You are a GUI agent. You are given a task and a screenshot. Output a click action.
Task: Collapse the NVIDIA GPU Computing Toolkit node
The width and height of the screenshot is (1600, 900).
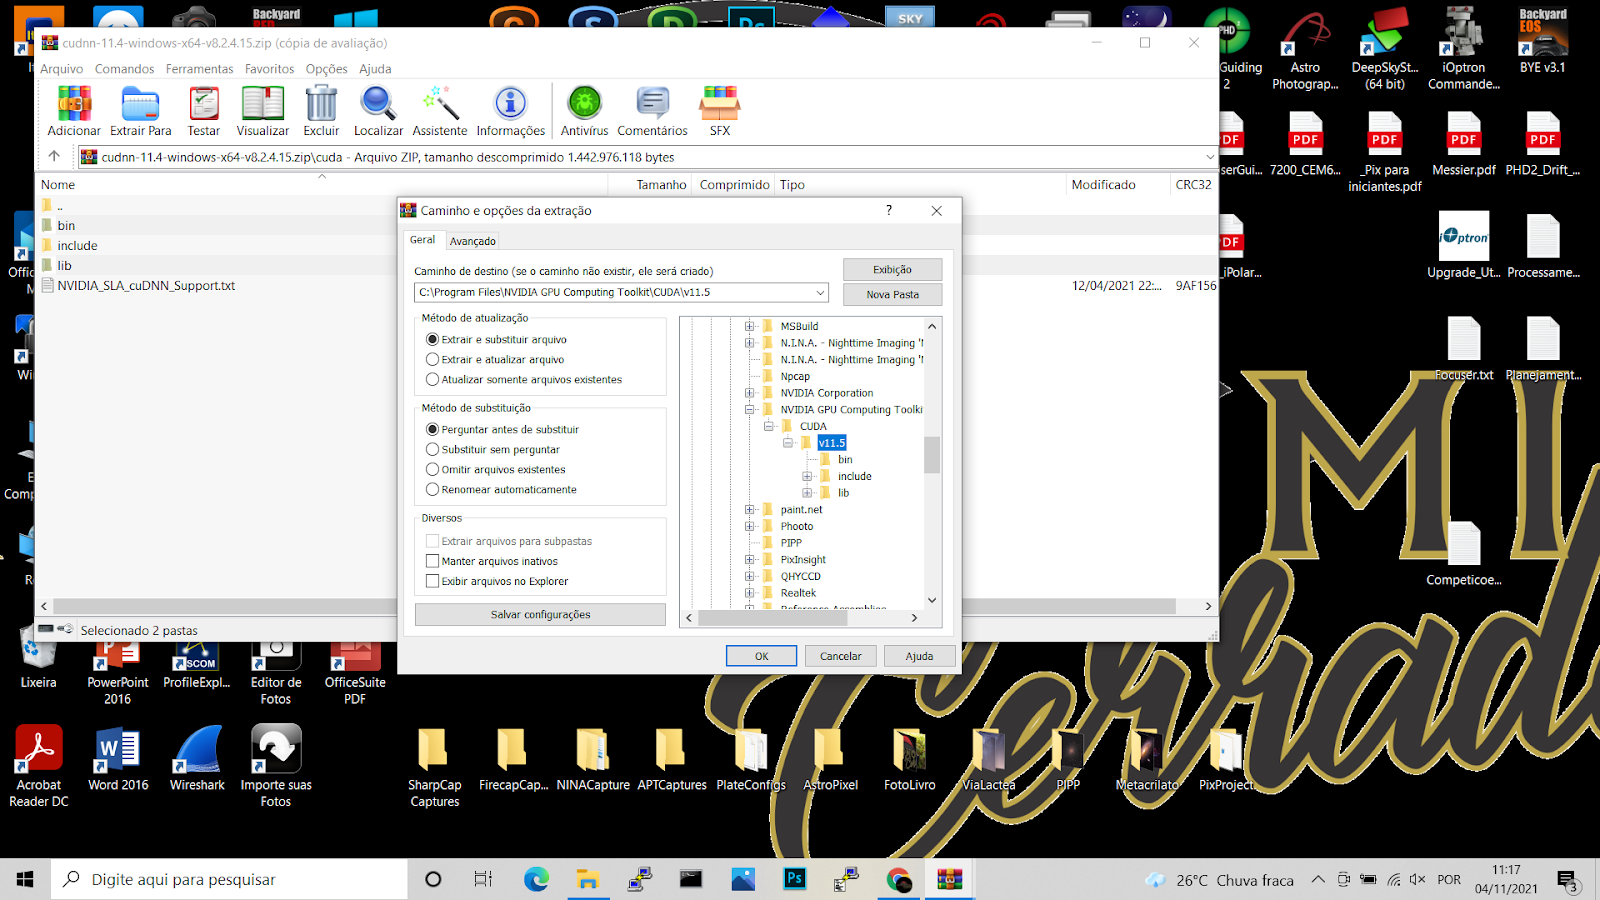pos(749,410)
